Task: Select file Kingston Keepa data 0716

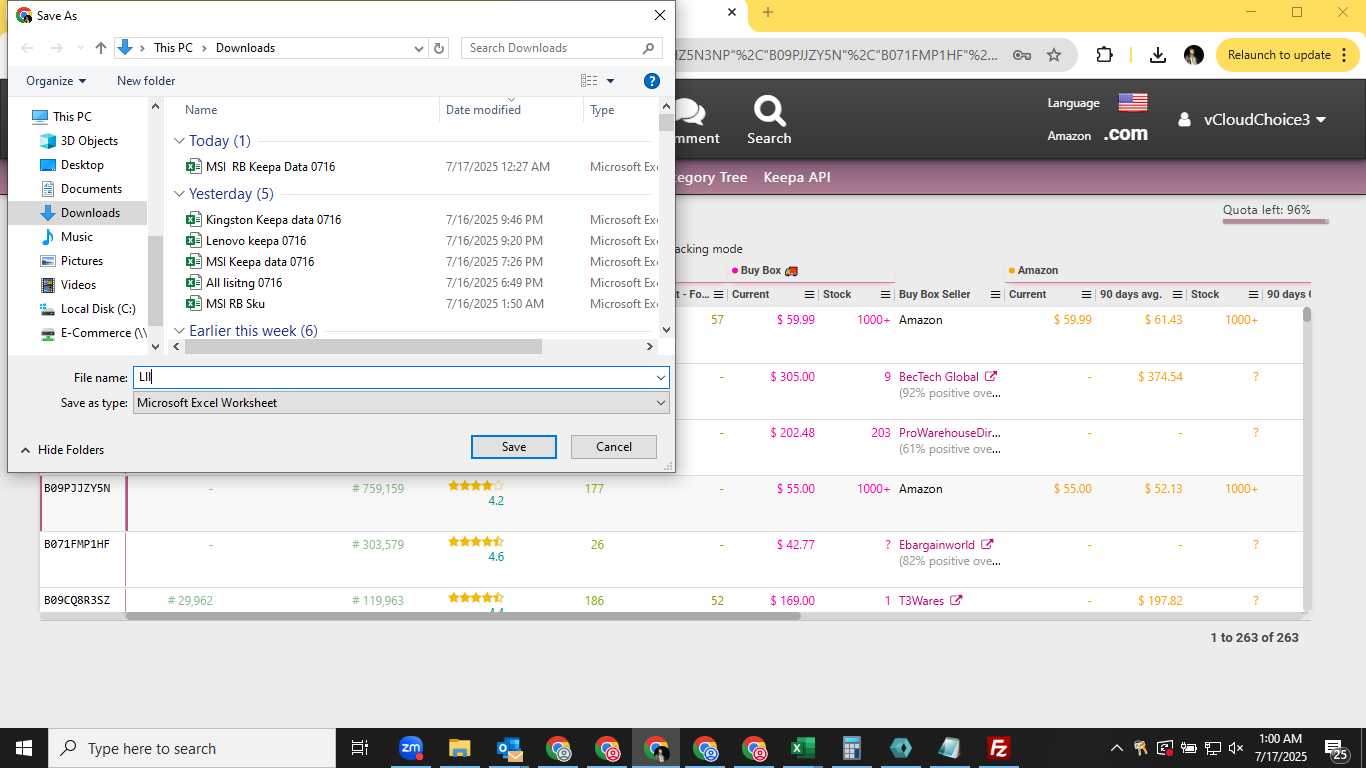Action: [x=273, y=220]
